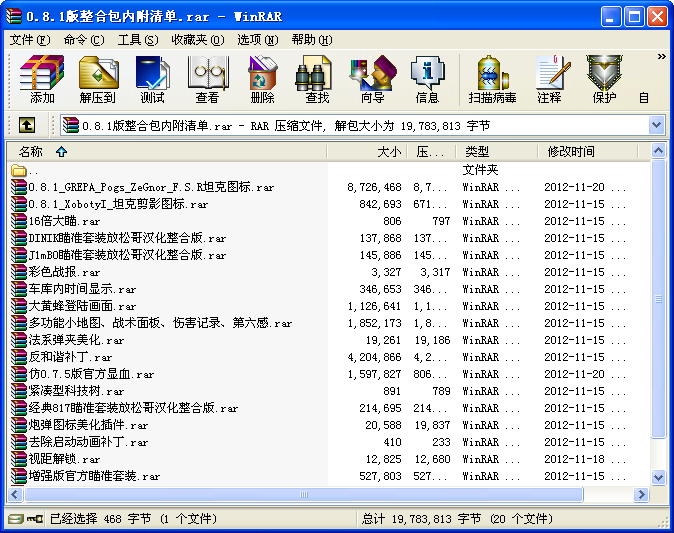Viewport: 674px width, 533px height.
Task: Select the 大黄蜂登陆画面.rar file
Action: click(x=74, y=306)
